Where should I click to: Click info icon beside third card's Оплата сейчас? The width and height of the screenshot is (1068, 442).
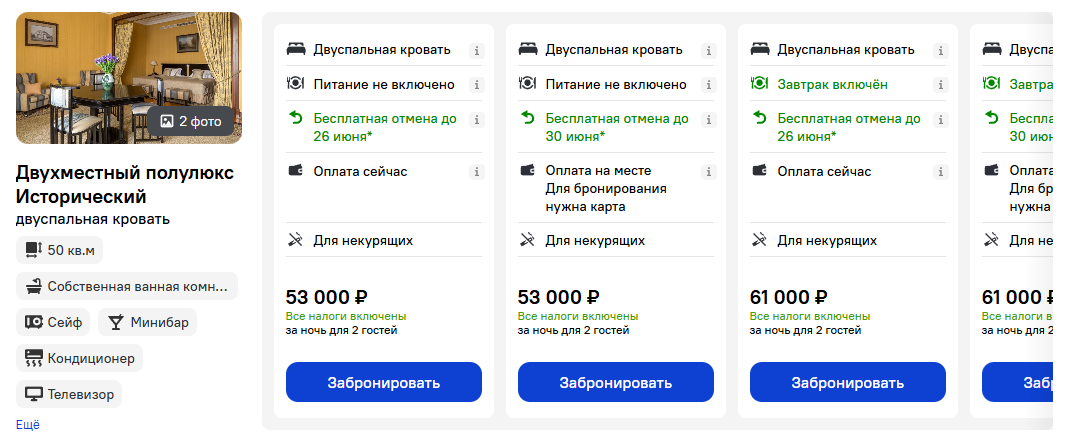pos(941,172)
